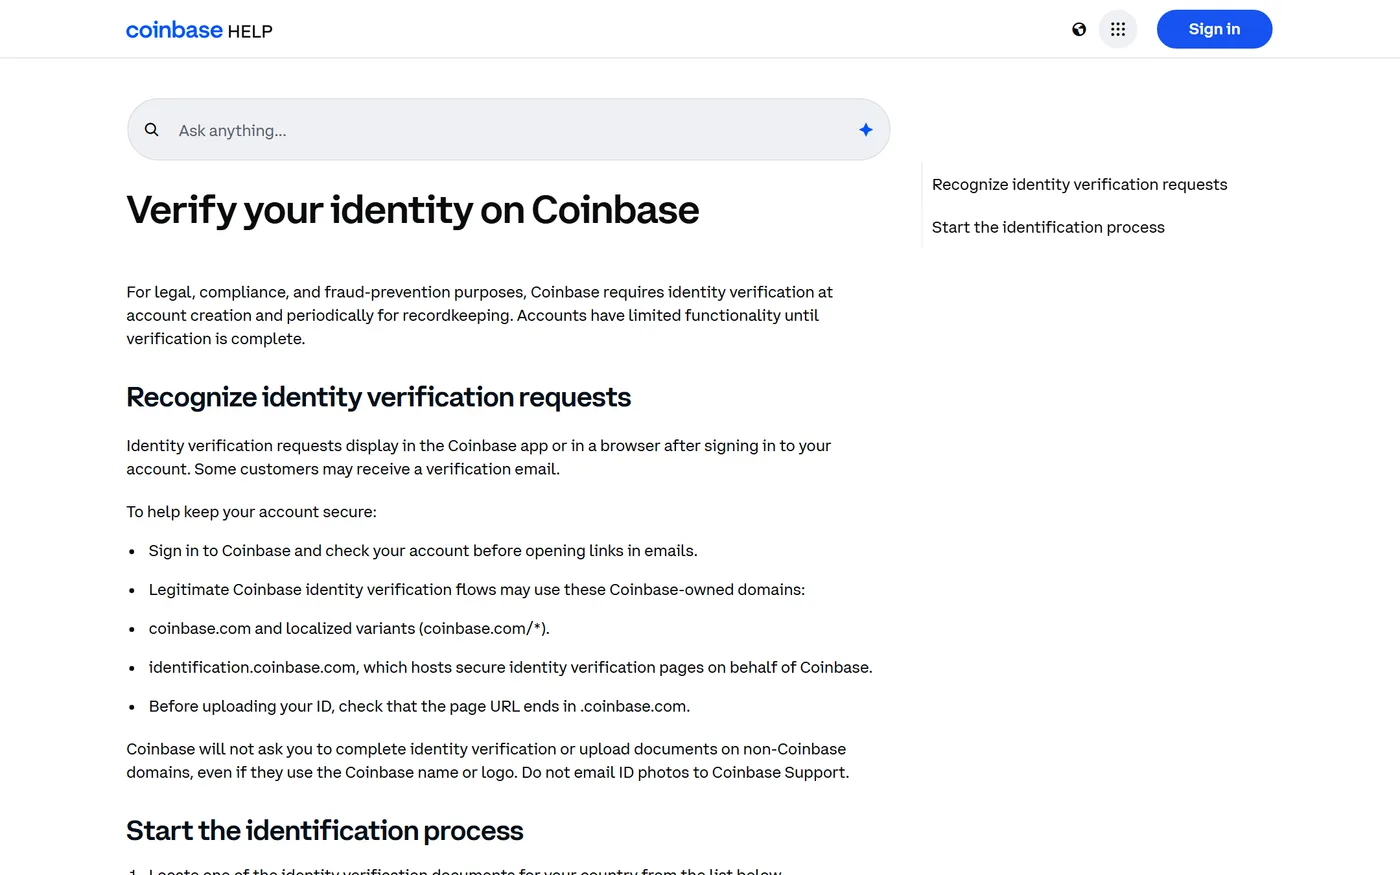Click the bullet about Legitimate Coinbase identity verification flows
The image size is (1400, 875).
tap(477, 590)
